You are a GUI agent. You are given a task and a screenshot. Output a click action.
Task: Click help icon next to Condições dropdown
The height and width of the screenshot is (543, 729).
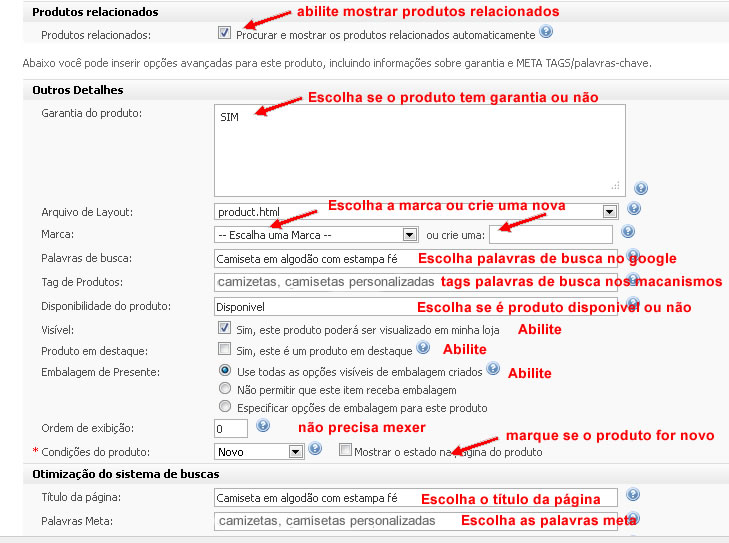pyautogui.click(x=316, y=450)
